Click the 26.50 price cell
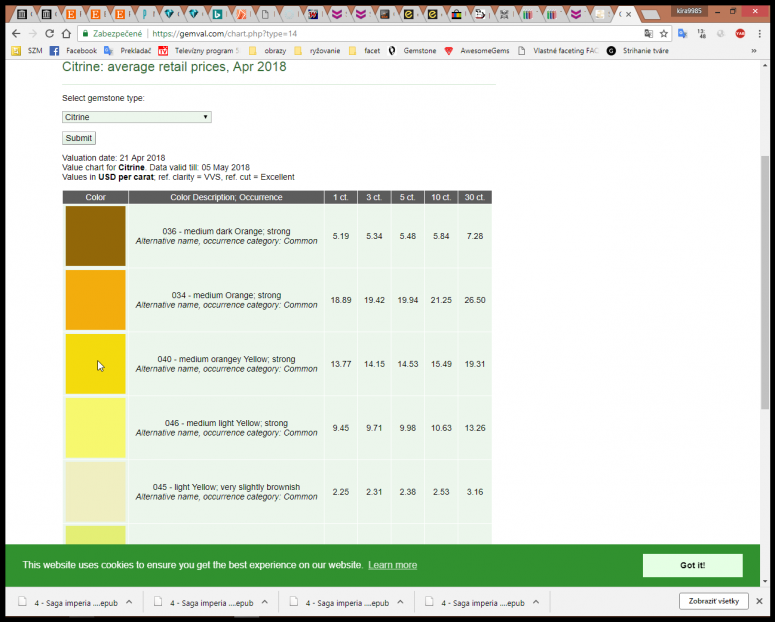 (475, 300)
